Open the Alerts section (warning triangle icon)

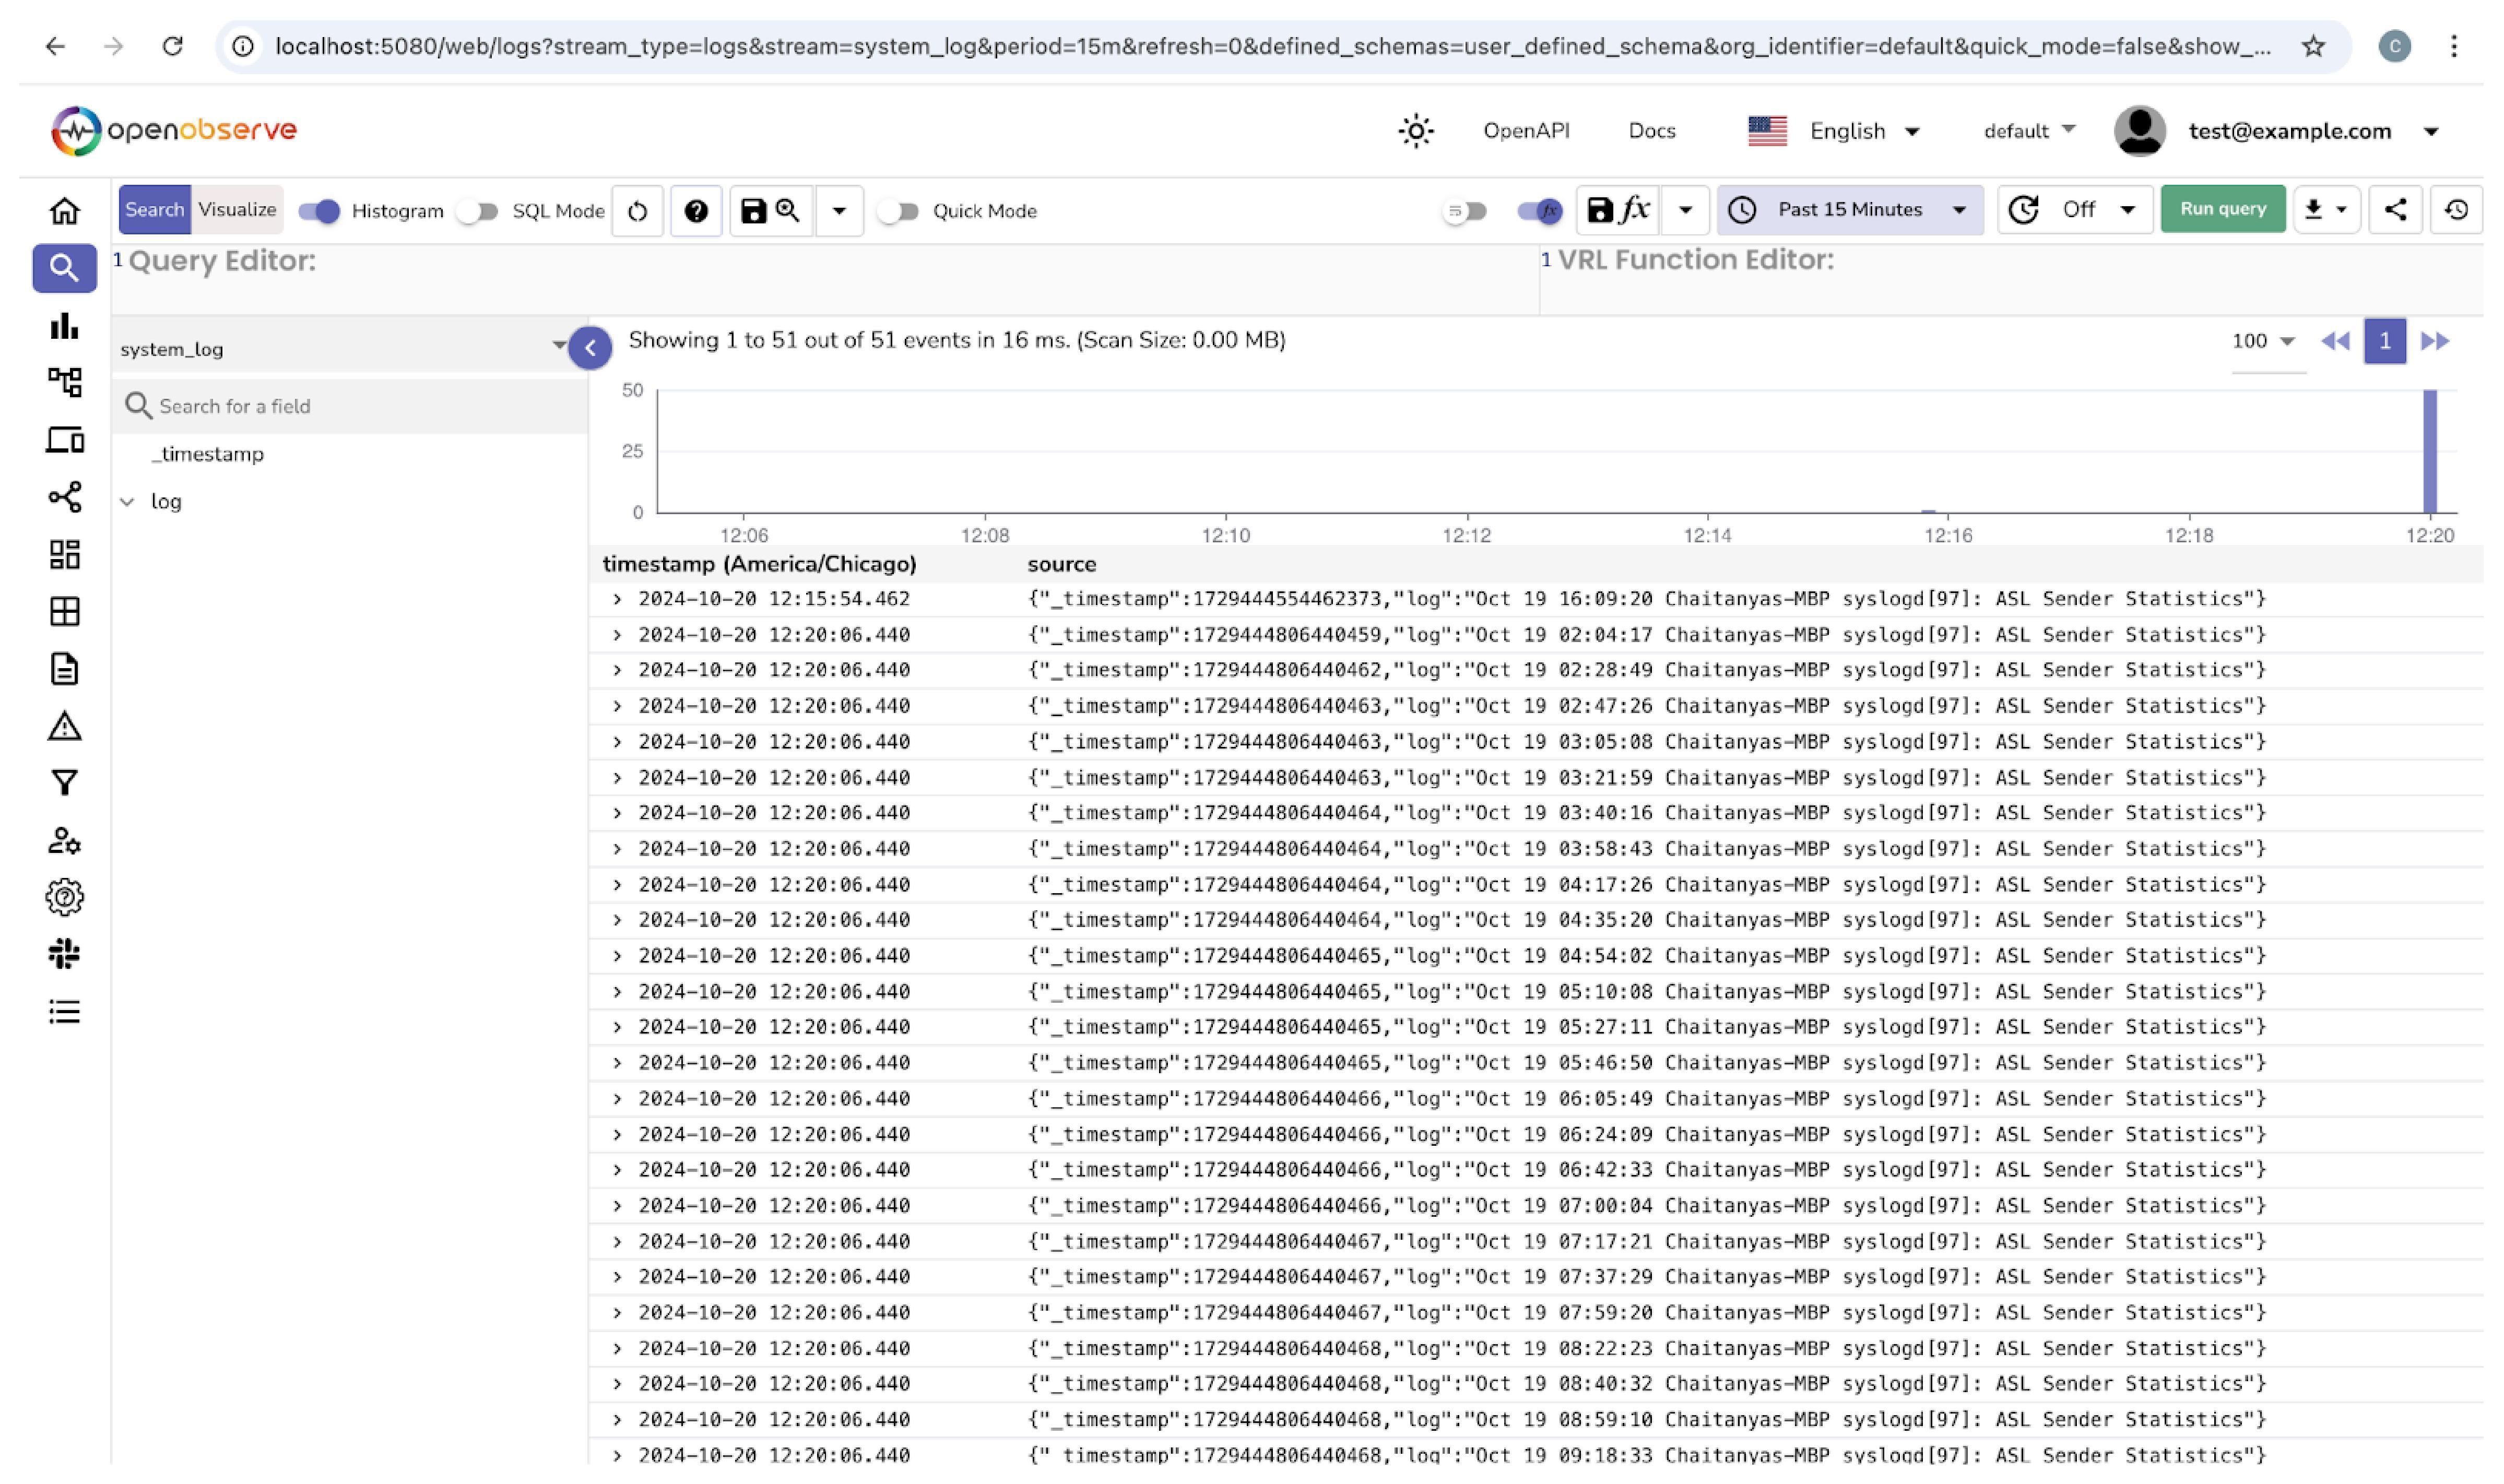(64, 726)
